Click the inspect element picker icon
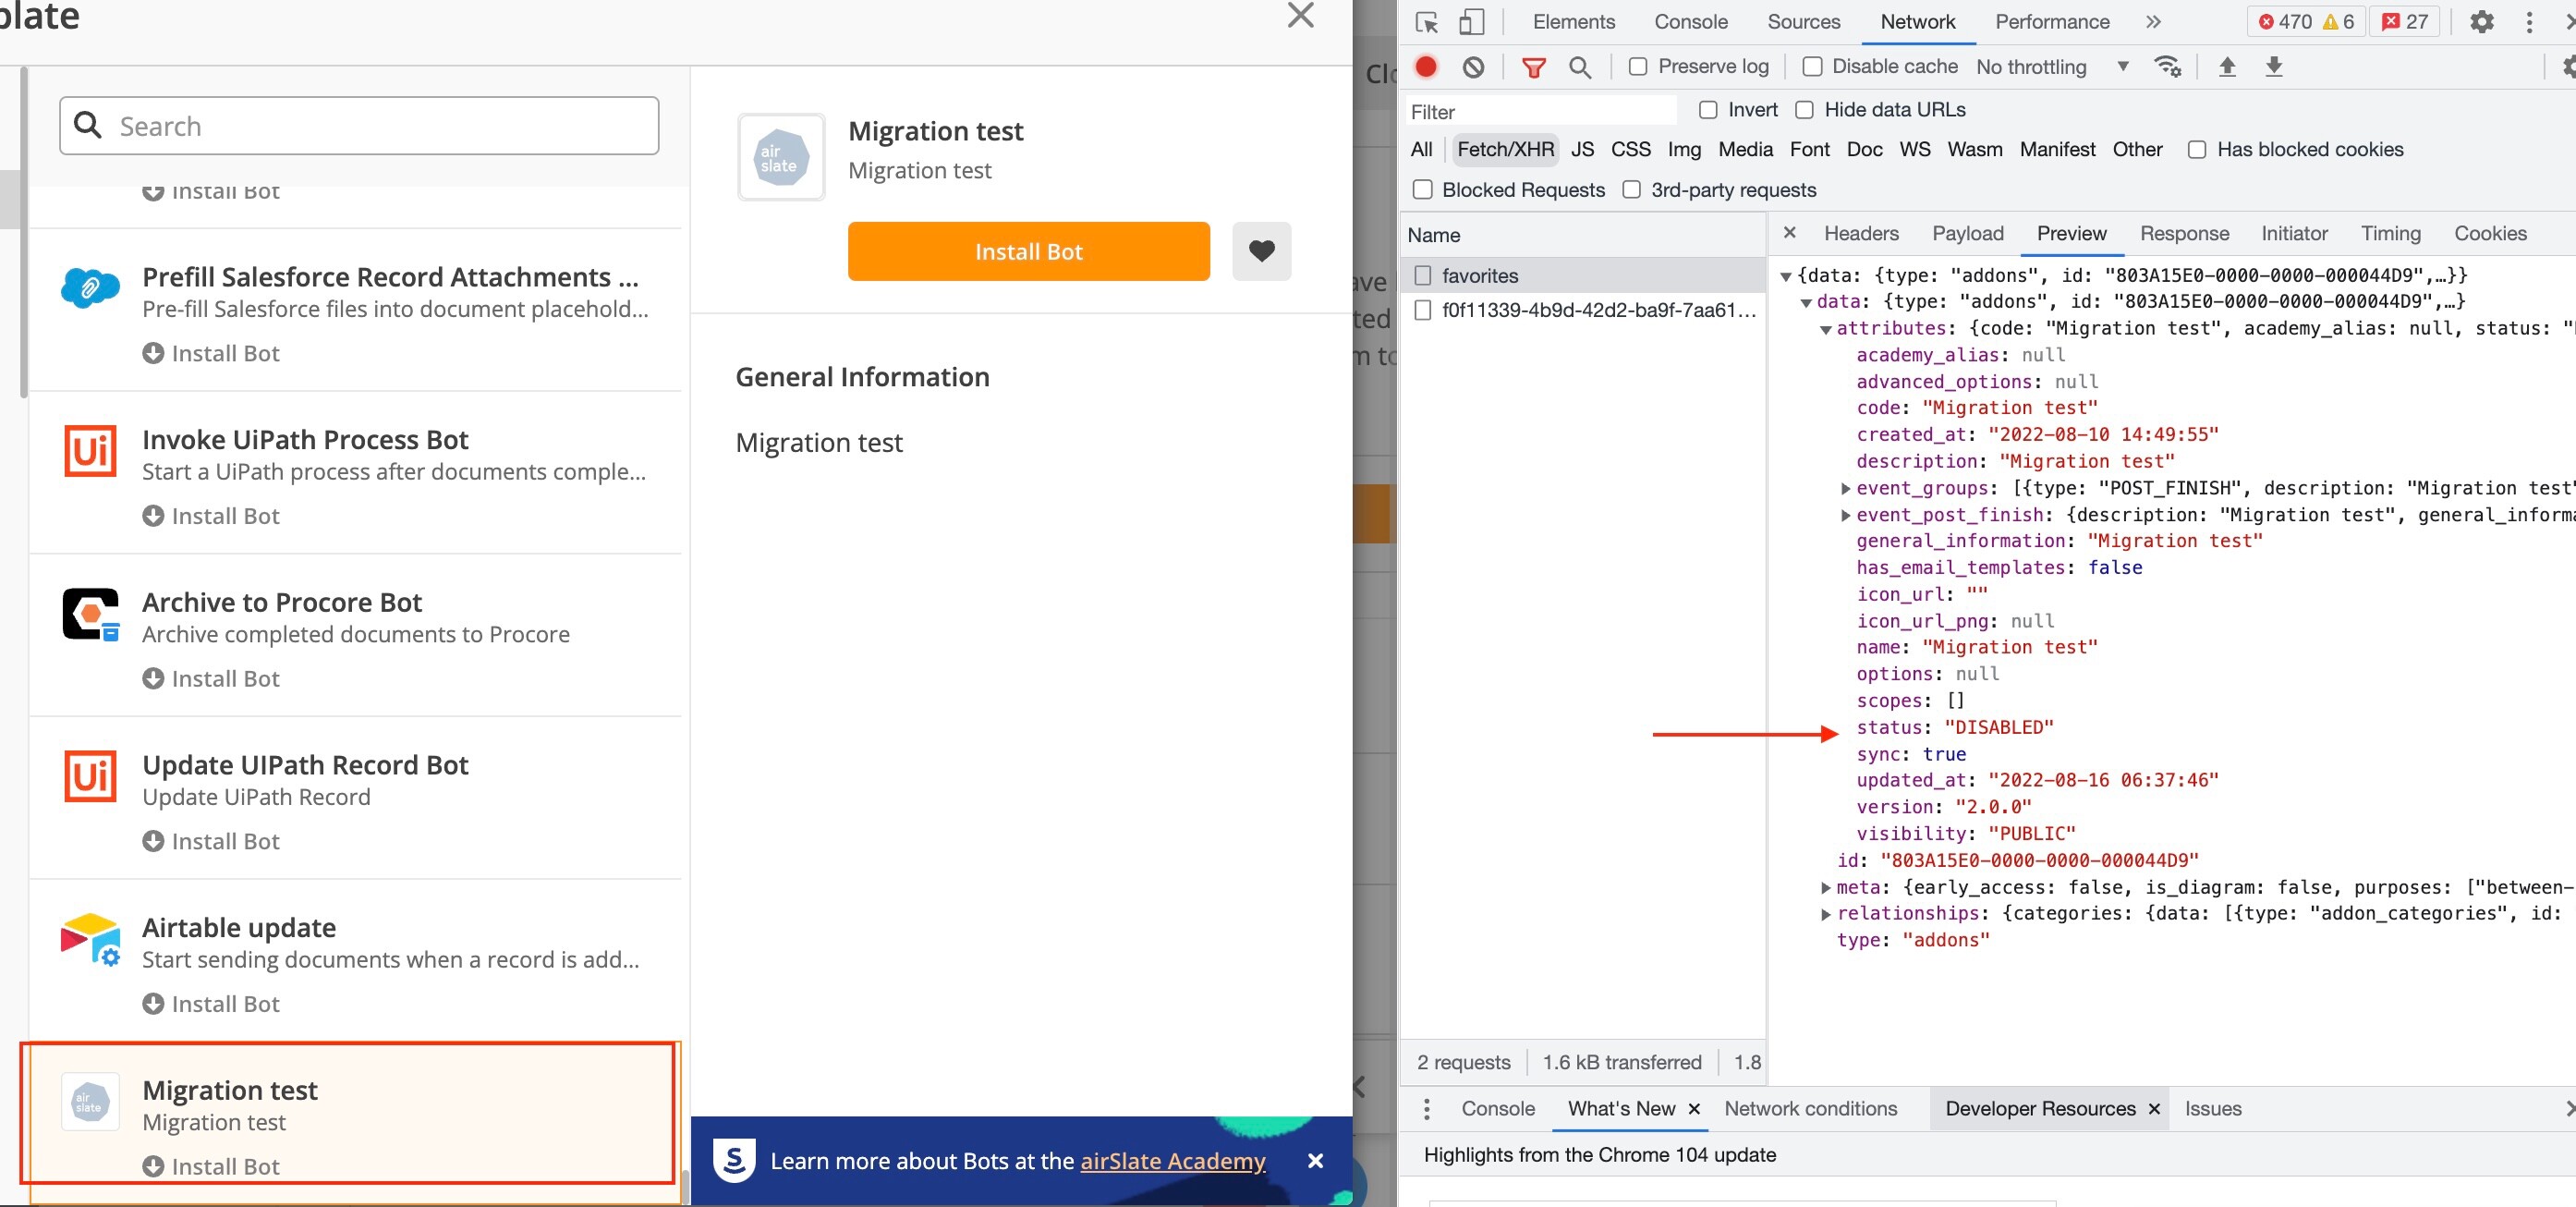This screenshot has width=2576, height=1207. [1427, 22]
